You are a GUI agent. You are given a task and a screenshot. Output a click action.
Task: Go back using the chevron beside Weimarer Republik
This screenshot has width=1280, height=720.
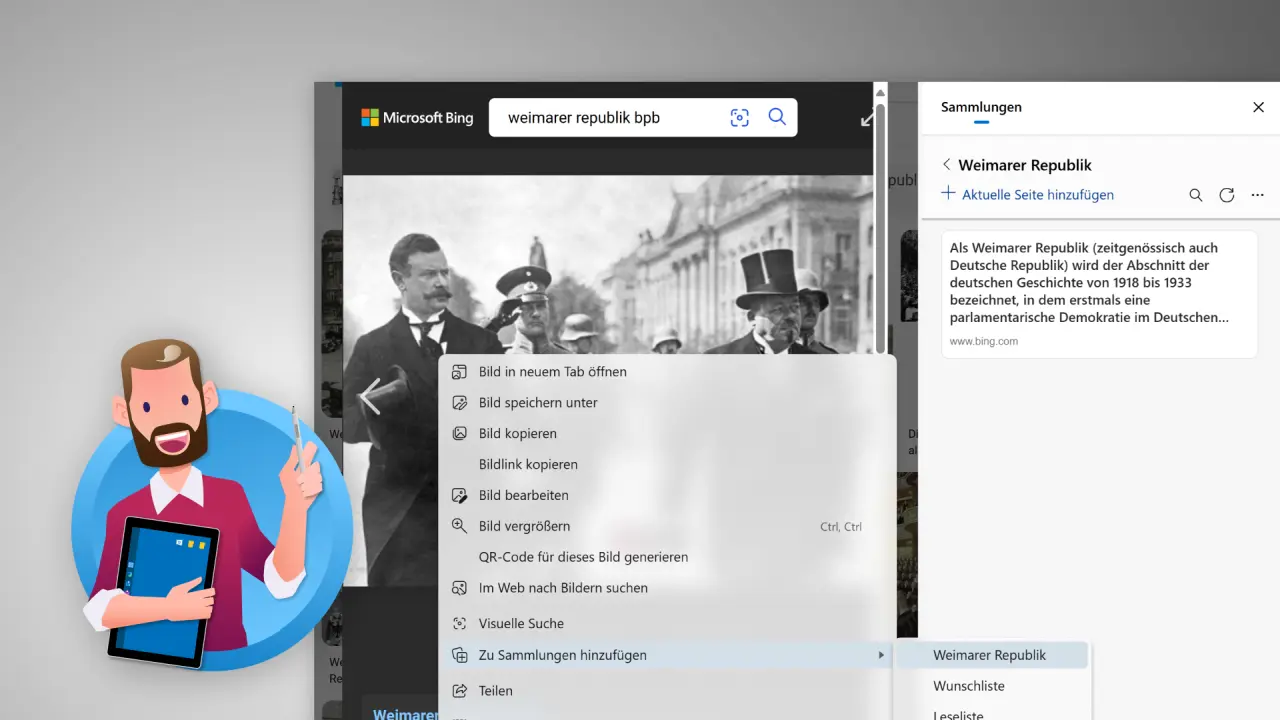[x=946, y=164]
